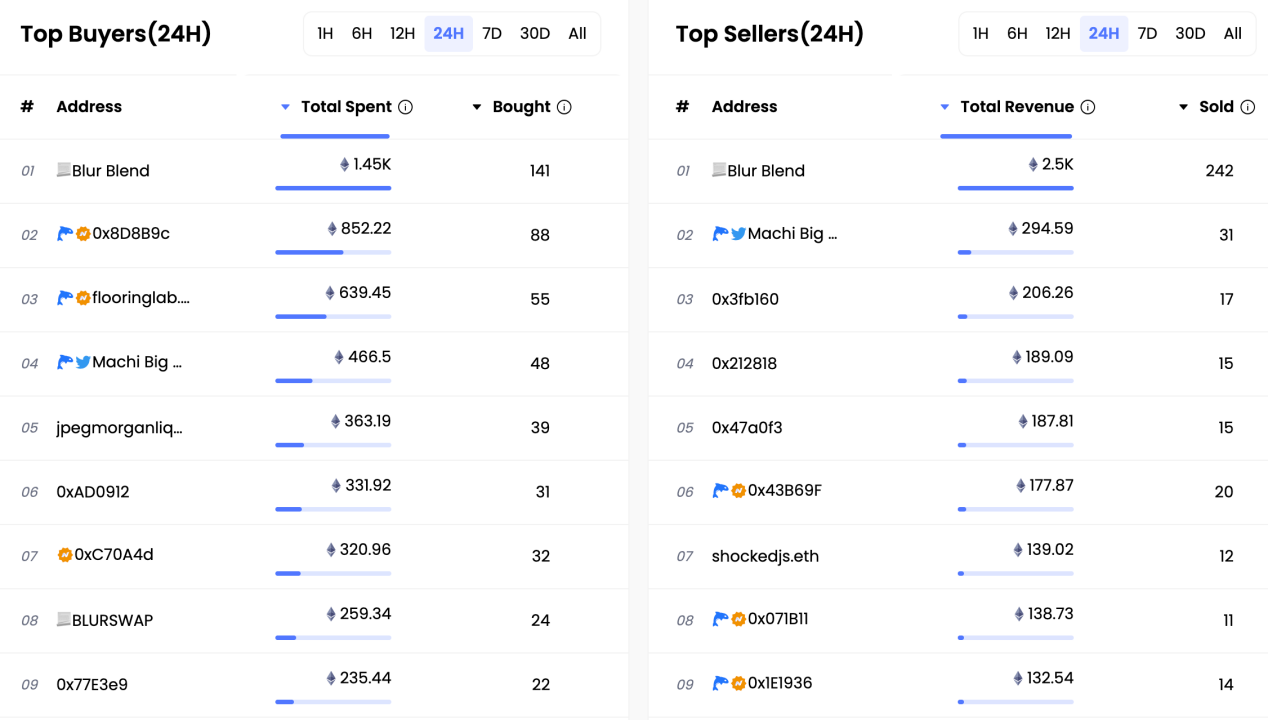This screenshot has width=1268, height=720.
Task: Open the shockedjs.eth seller address
Action: (x=765, y=556)
